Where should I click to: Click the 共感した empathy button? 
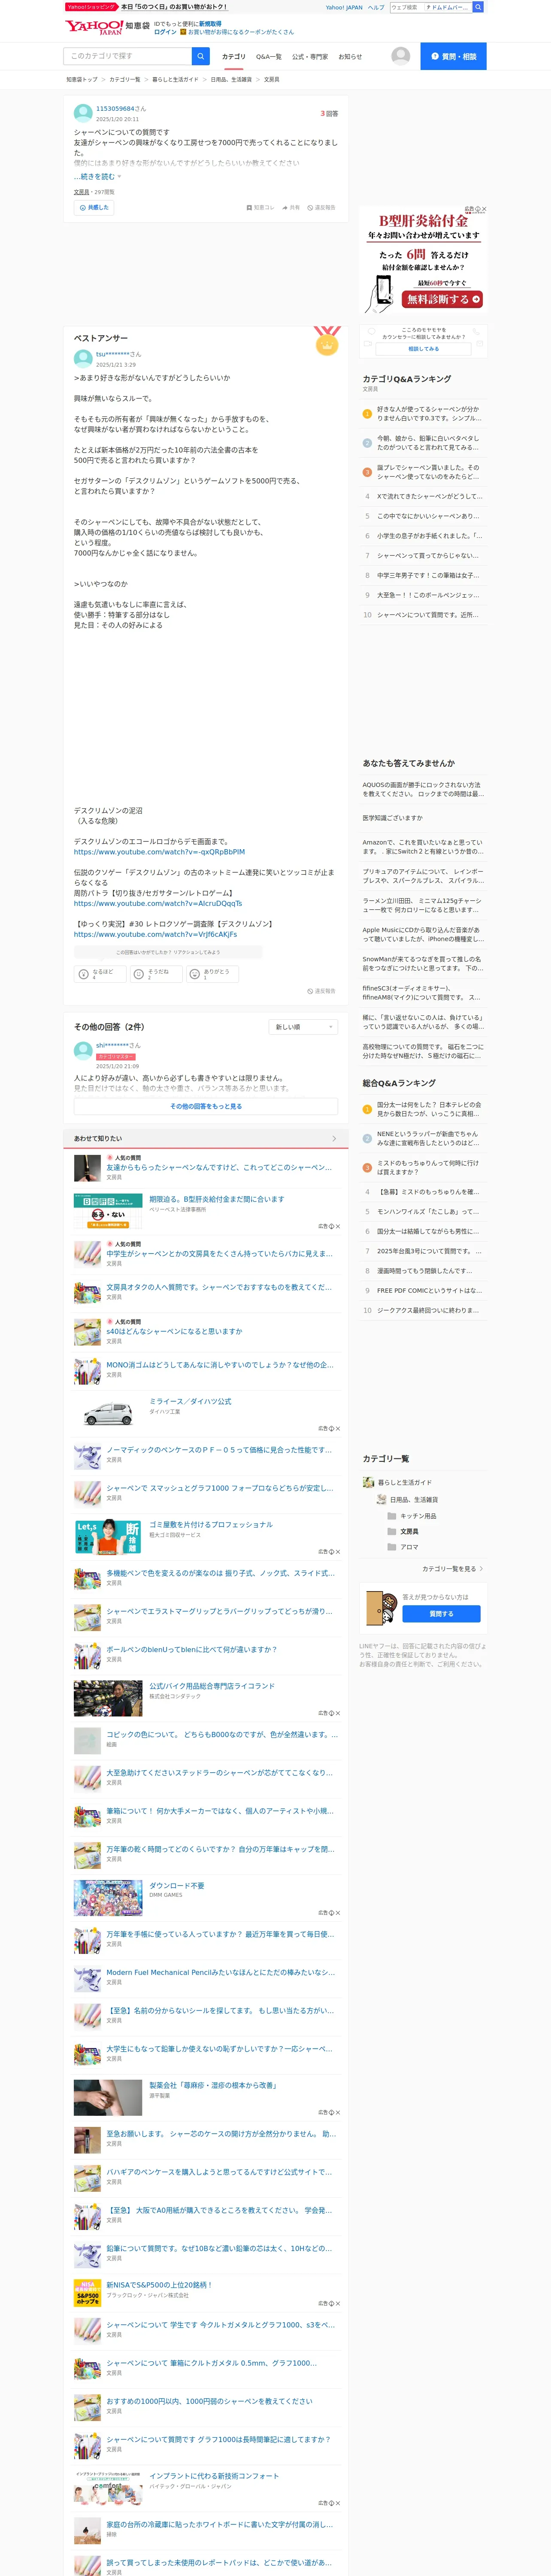(x=94, y=208)
